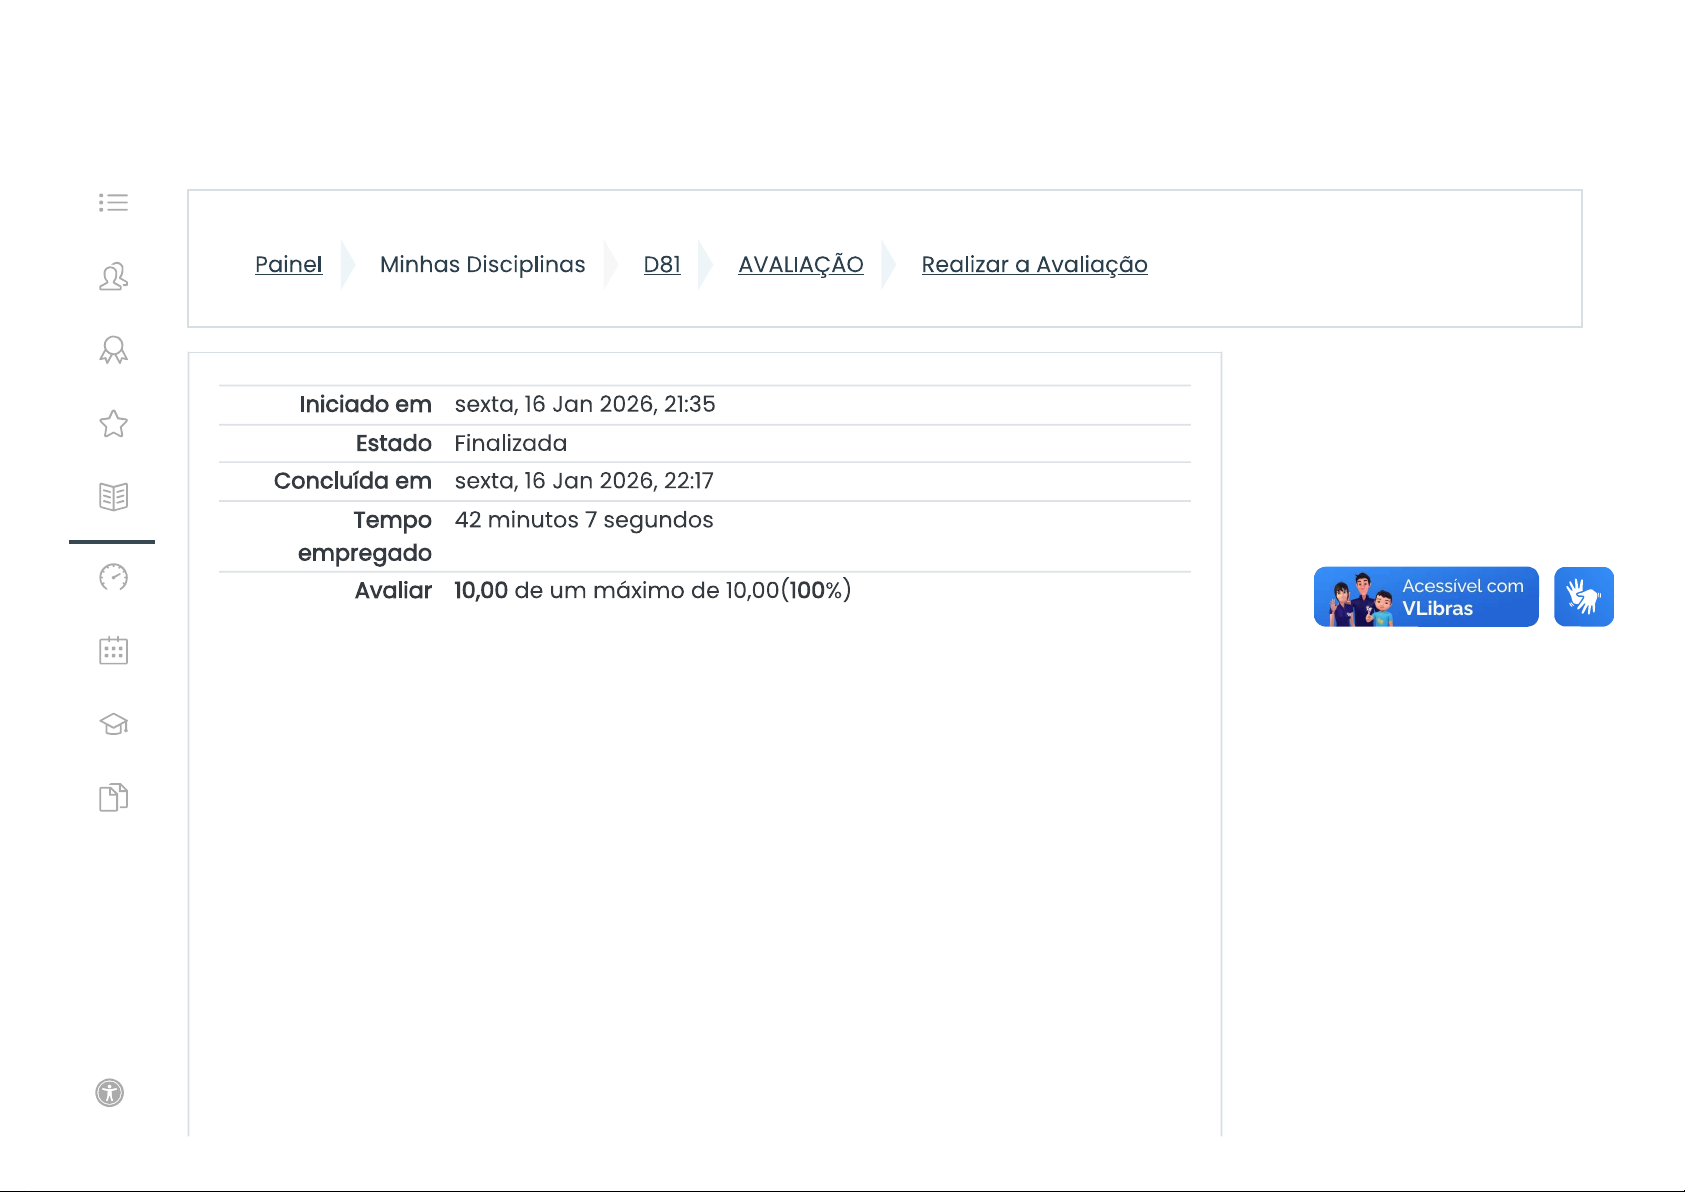
Task: Click the speedometer dashboard icon
Action: [113, 577]
